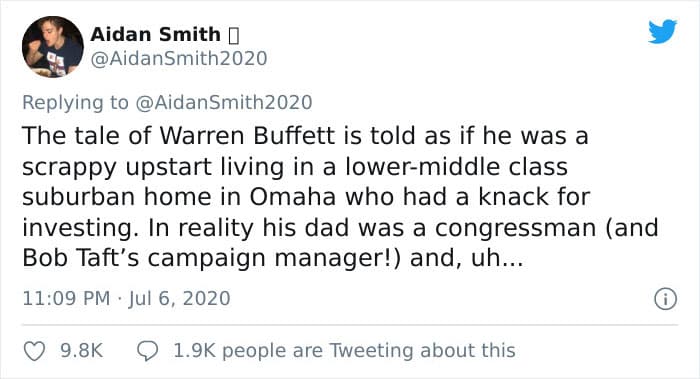Click the 1.9K reply count number
Viewport: 700px width, 379px height.
pyautogui.click(x=194, y=351)
